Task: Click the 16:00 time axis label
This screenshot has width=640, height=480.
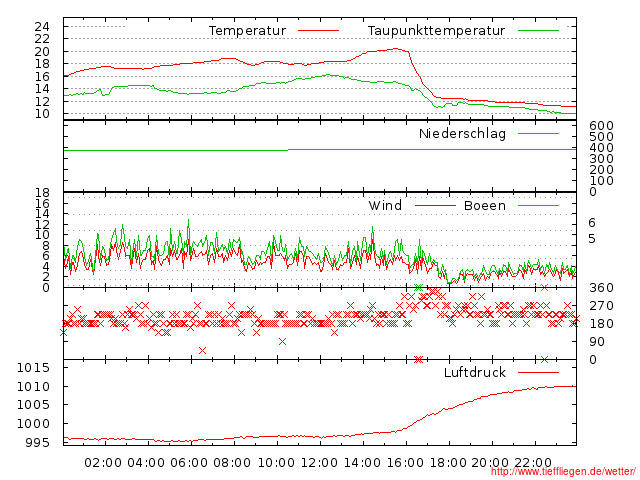Action: click(405, 463)
